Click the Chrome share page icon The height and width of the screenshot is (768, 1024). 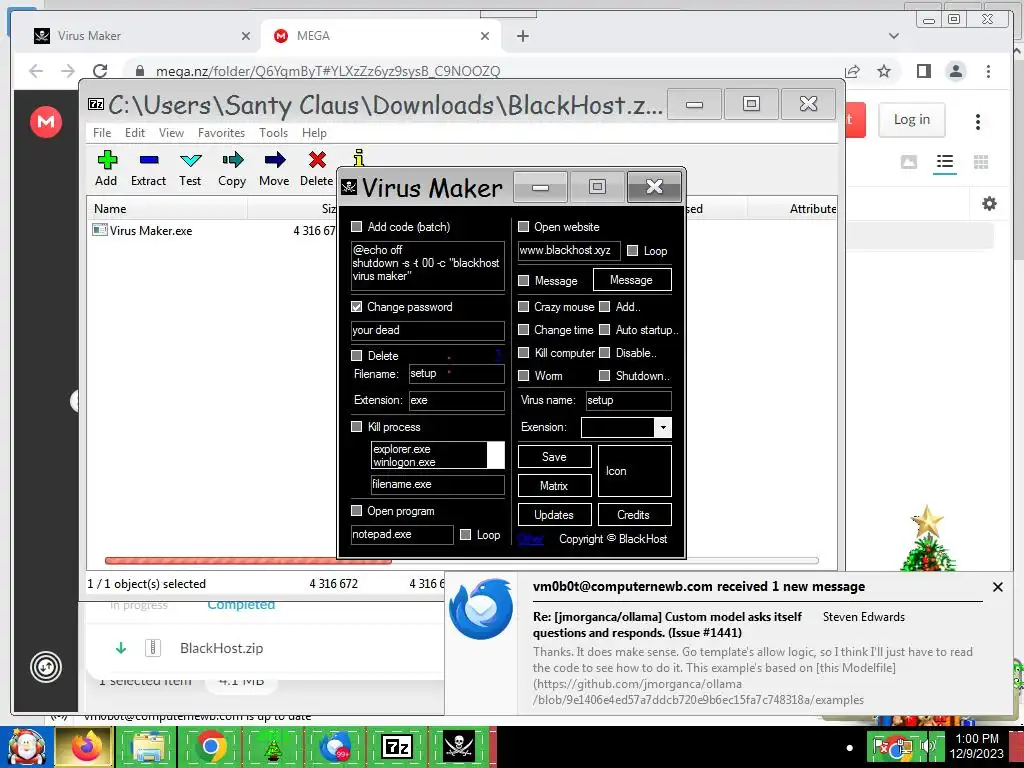(x=852, y=71)
